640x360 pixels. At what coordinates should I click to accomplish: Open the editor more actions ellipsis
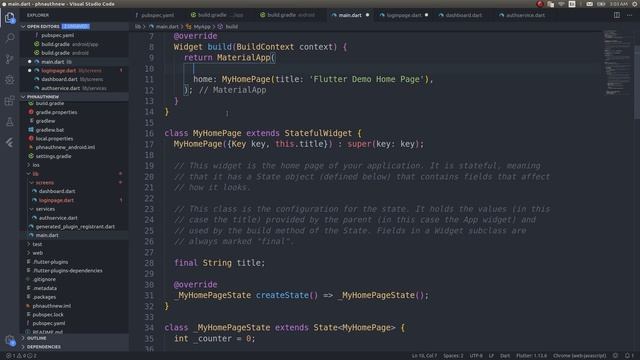click(x=629, y=15)
